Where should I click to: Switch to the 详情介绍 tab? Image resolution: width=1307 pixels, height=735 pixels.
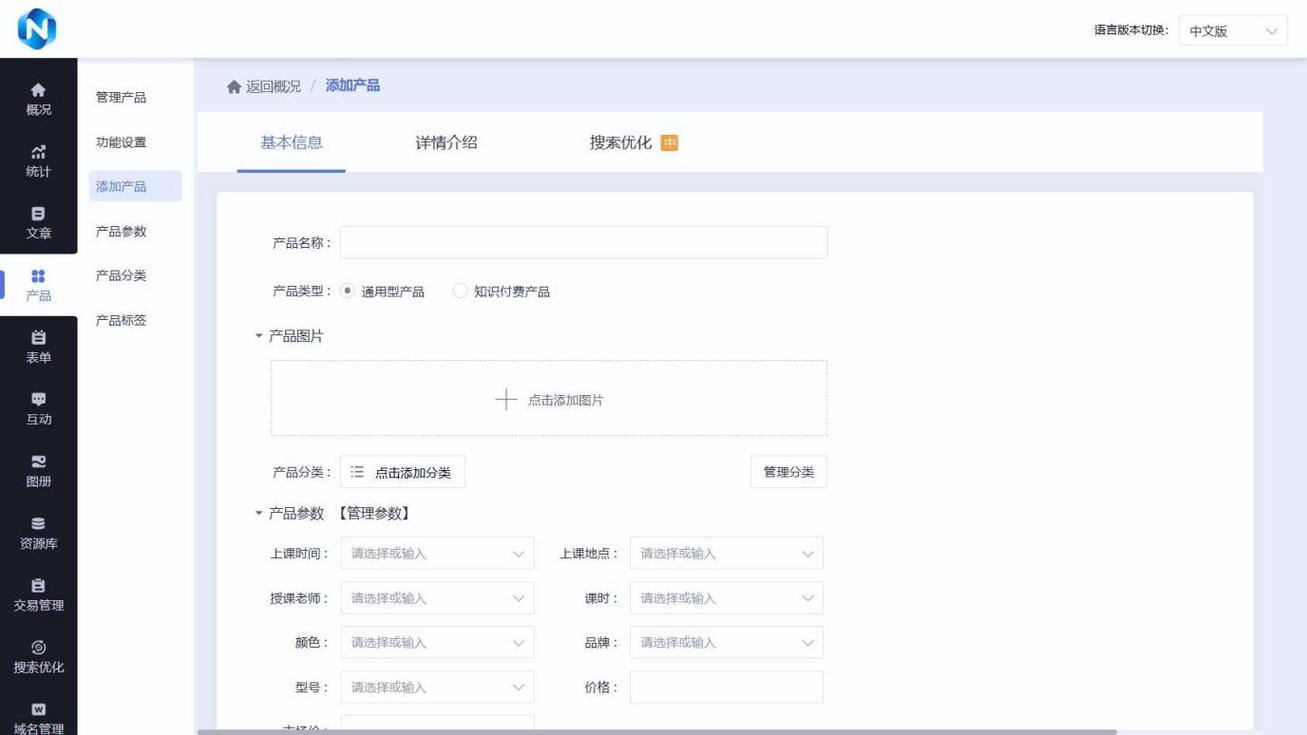[x=445, y=142]
